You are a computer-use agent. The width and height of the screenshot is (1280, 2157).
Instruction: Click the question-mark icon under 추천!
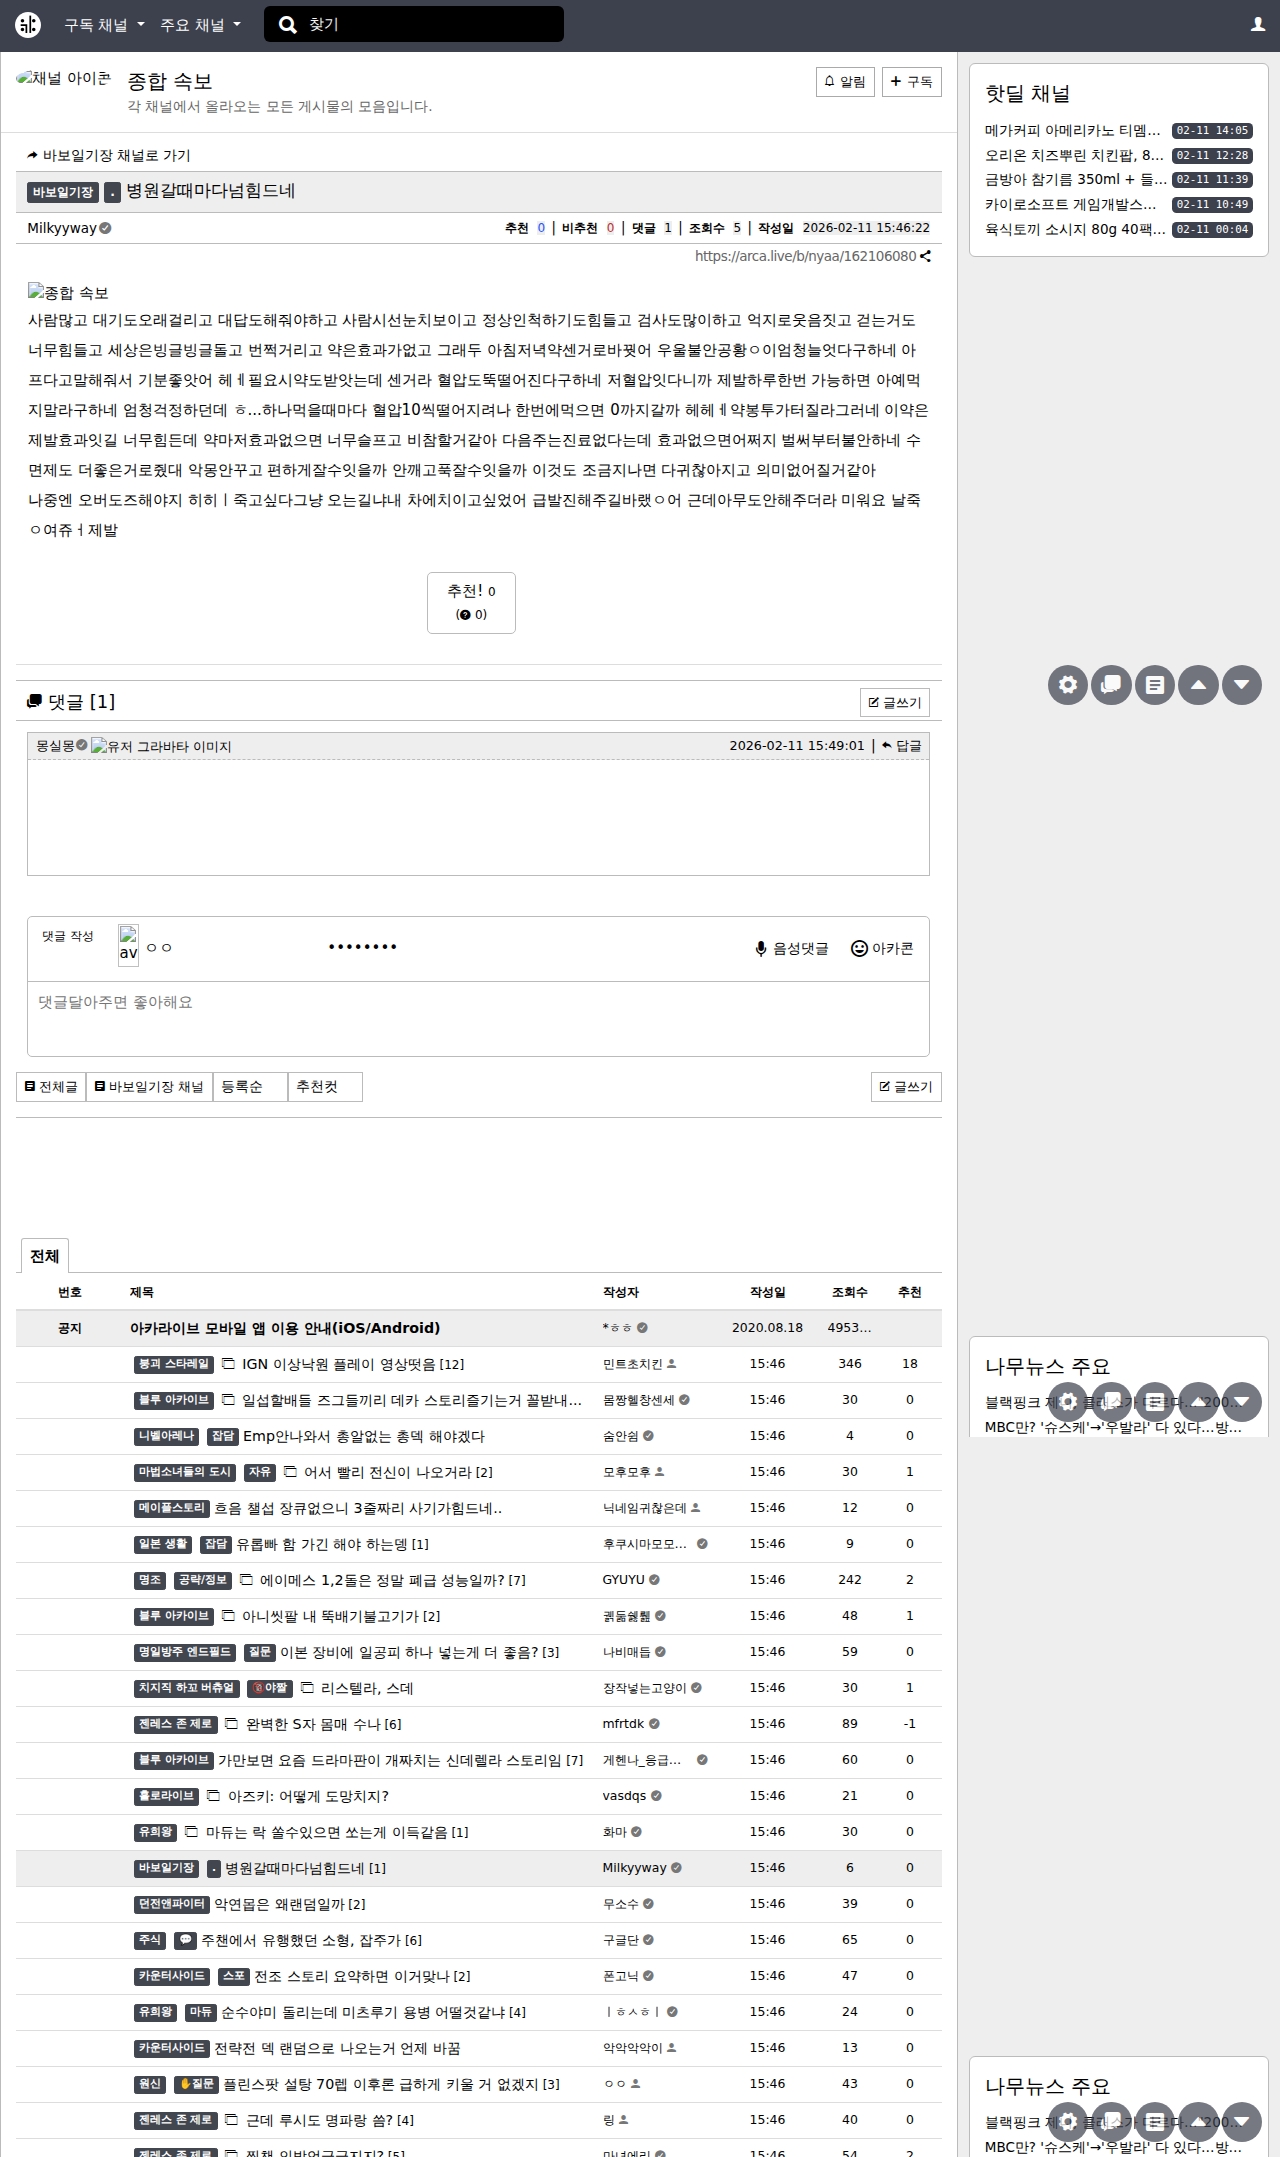tap(464, 615)
